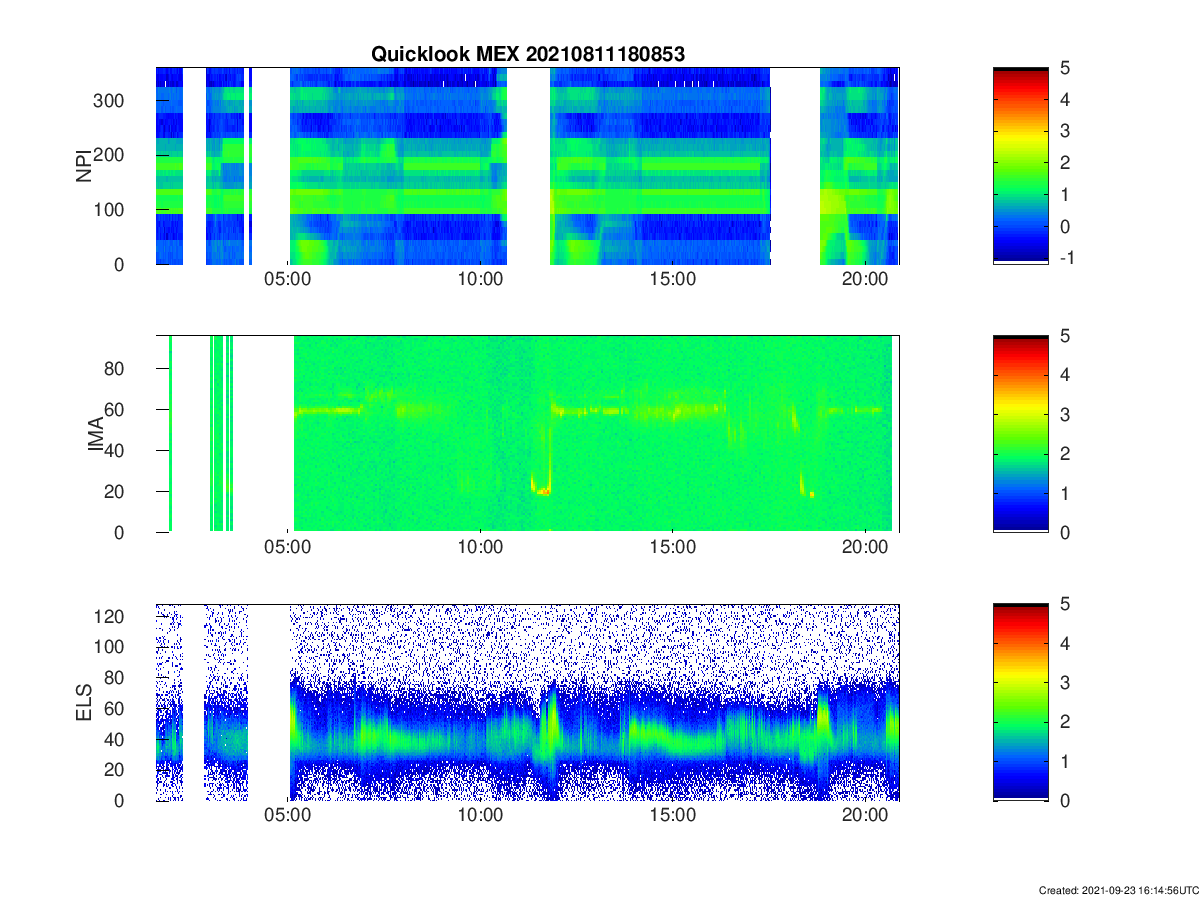Click the "5" label on IMA colorbar
Screen dimensions: 1200x900
click(x=1065, y=336)
